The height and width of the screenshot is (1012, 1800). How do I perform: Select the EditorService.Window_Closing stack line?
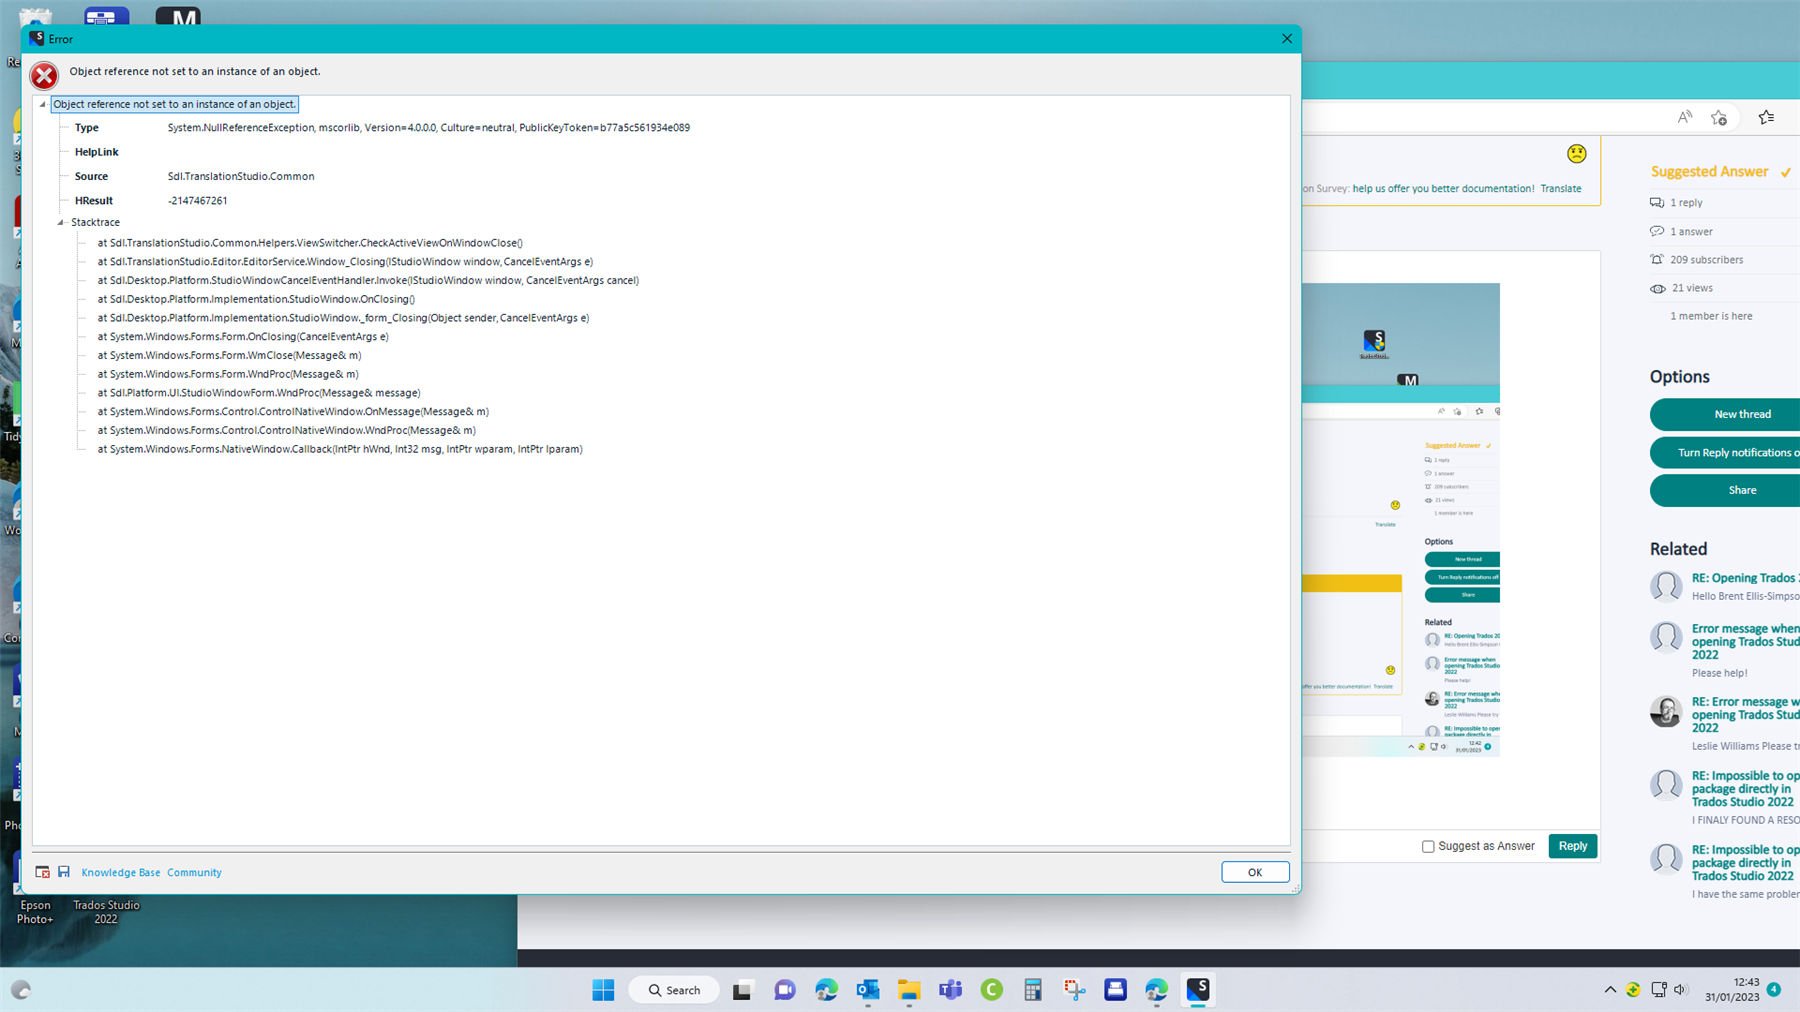345,262
